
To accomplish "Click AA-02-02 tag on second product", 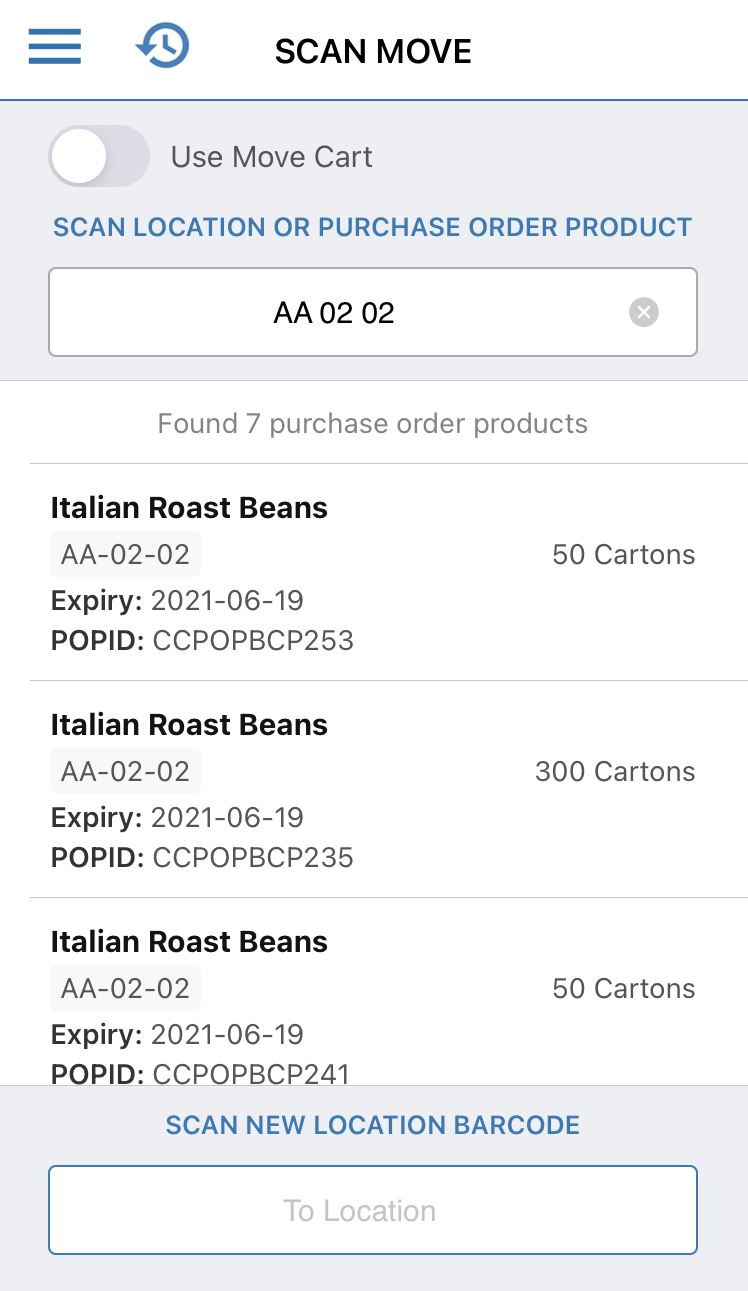I will click(125, 772).
